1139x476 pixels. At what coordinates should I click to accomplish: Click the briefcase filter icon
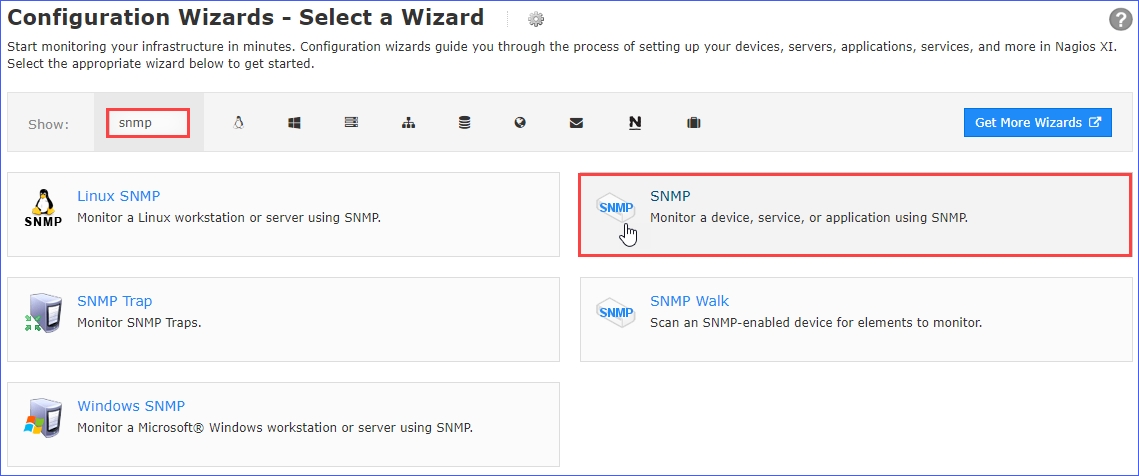[693, 123]
